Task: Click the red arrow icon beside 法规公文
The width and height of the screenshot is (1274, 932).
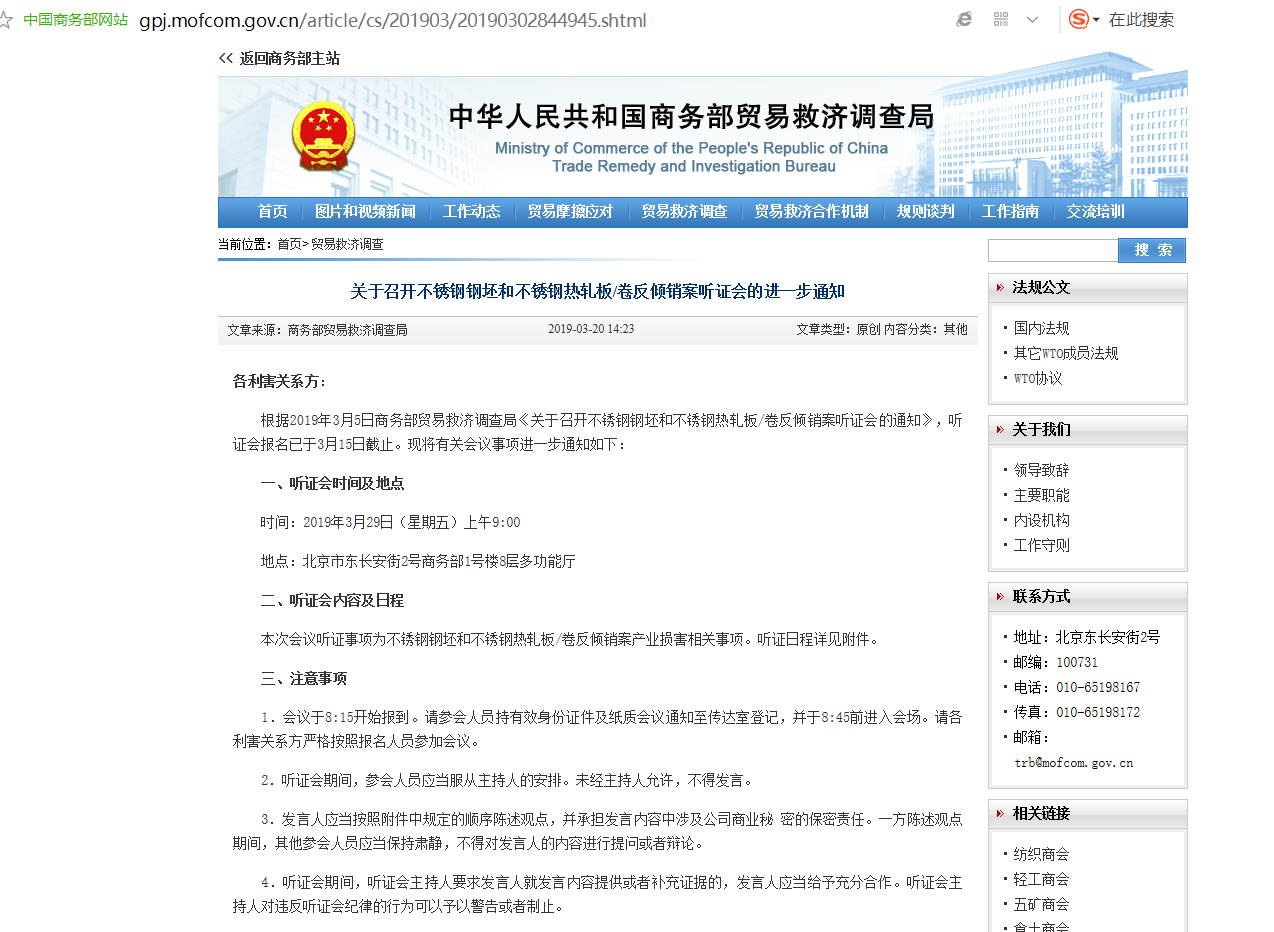Action: point(1000,288)
